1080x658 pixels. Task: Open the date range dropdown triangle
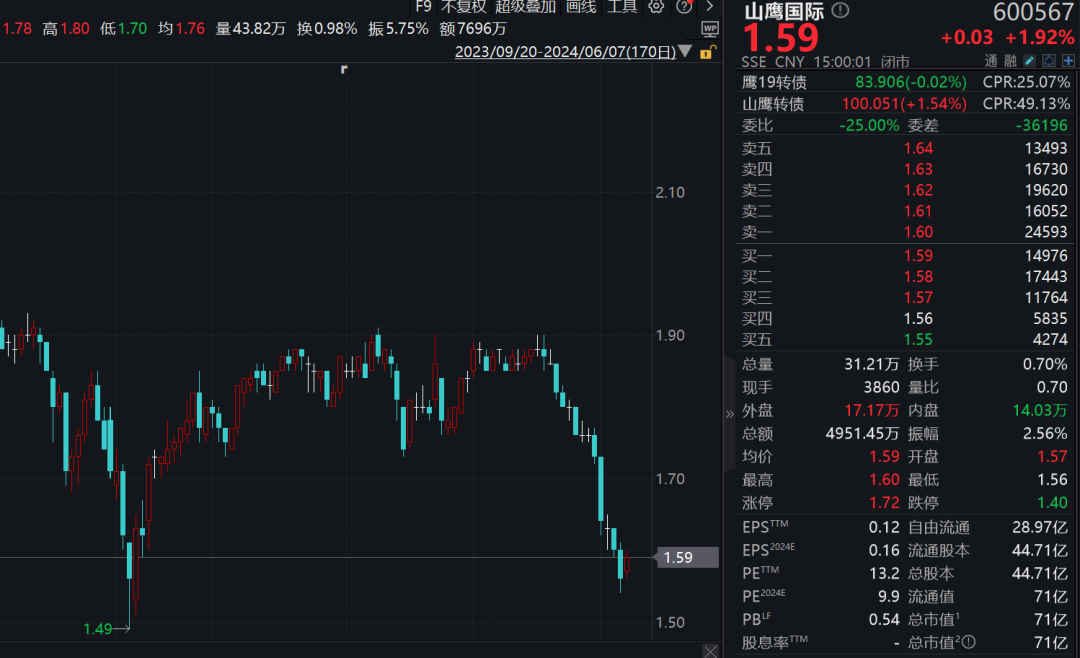point(685,50)
